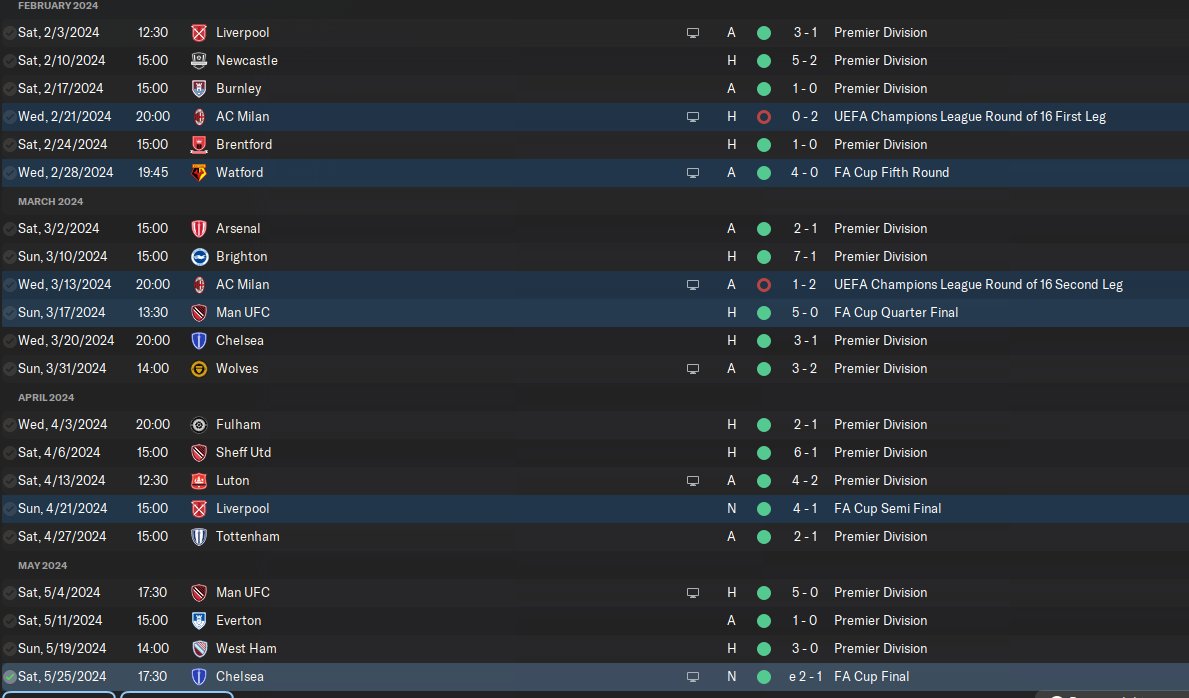This screenshot has height=698, width=1189.
Task: Click the FA Cup Semi Final competition link
Action: (x=887, y=508)
